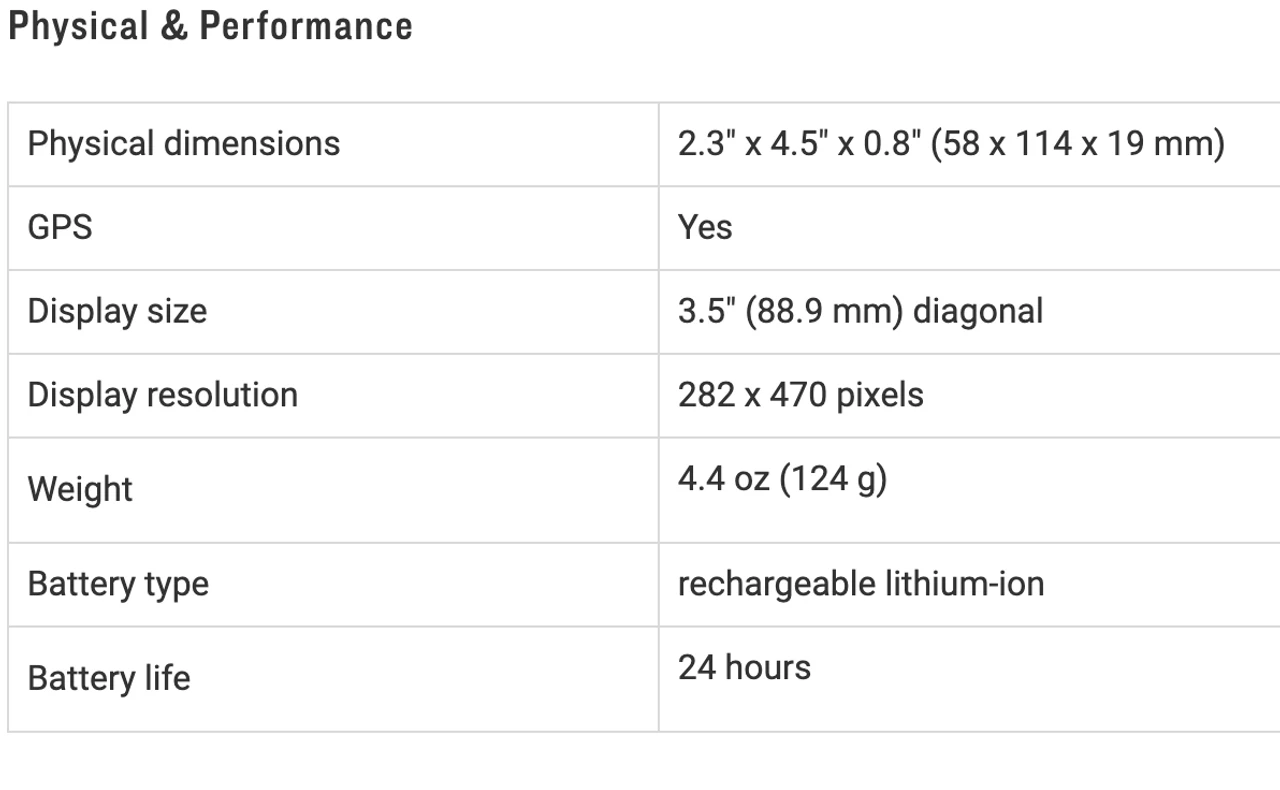This screenshot has height=790, width=1280.
Task: Click the word rechargeable in Battery type
Action: (762, 583)
